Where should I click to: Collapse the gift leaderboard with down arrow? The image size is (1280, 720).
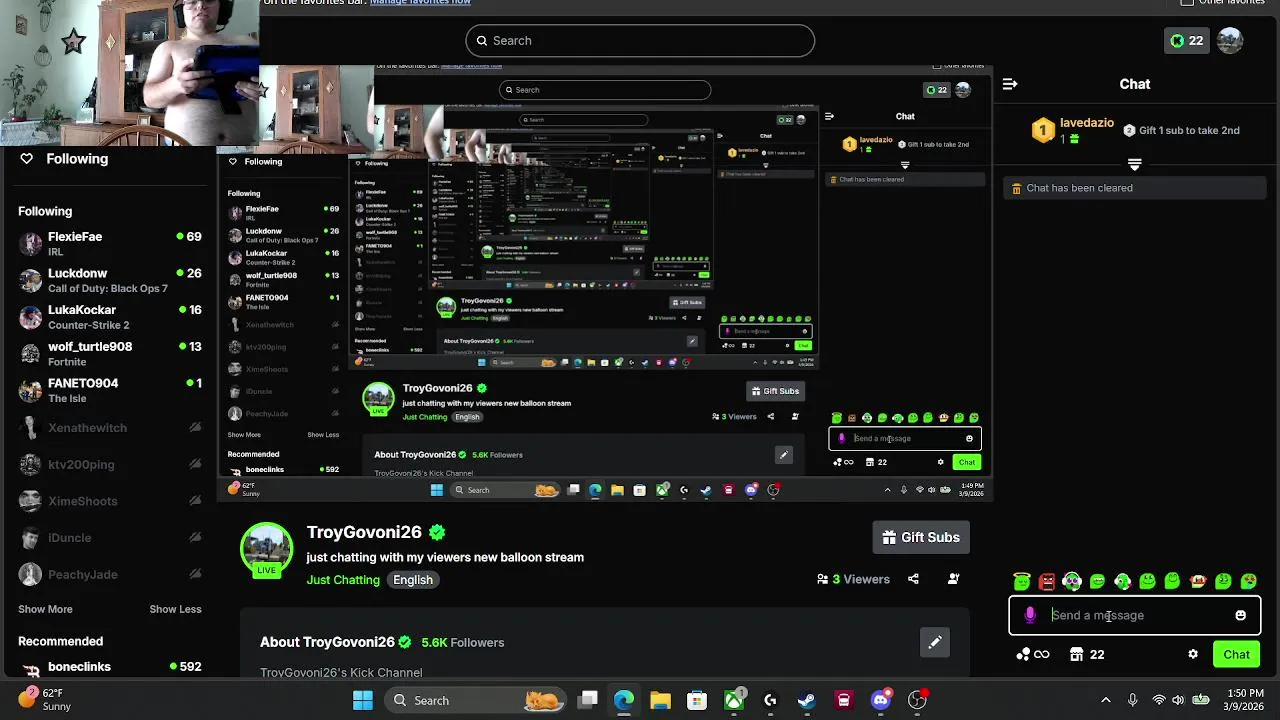1134,164
